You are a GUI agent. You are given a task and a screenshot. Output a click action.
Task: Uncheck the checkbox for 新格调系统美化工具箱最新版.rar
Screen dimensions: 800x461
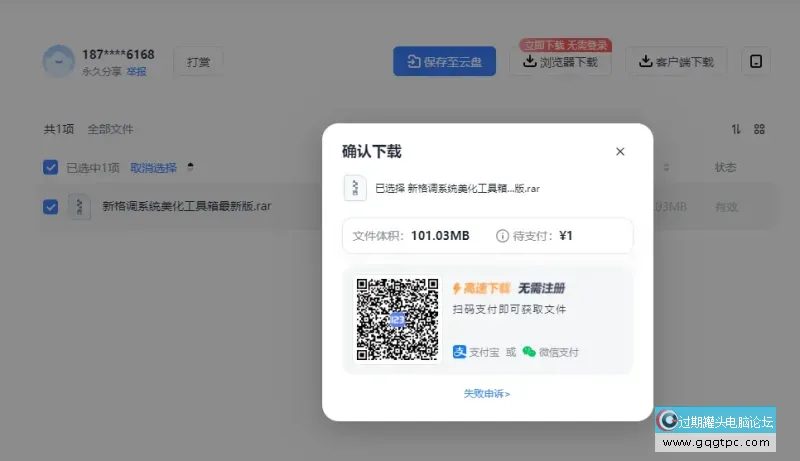[51, 207]
